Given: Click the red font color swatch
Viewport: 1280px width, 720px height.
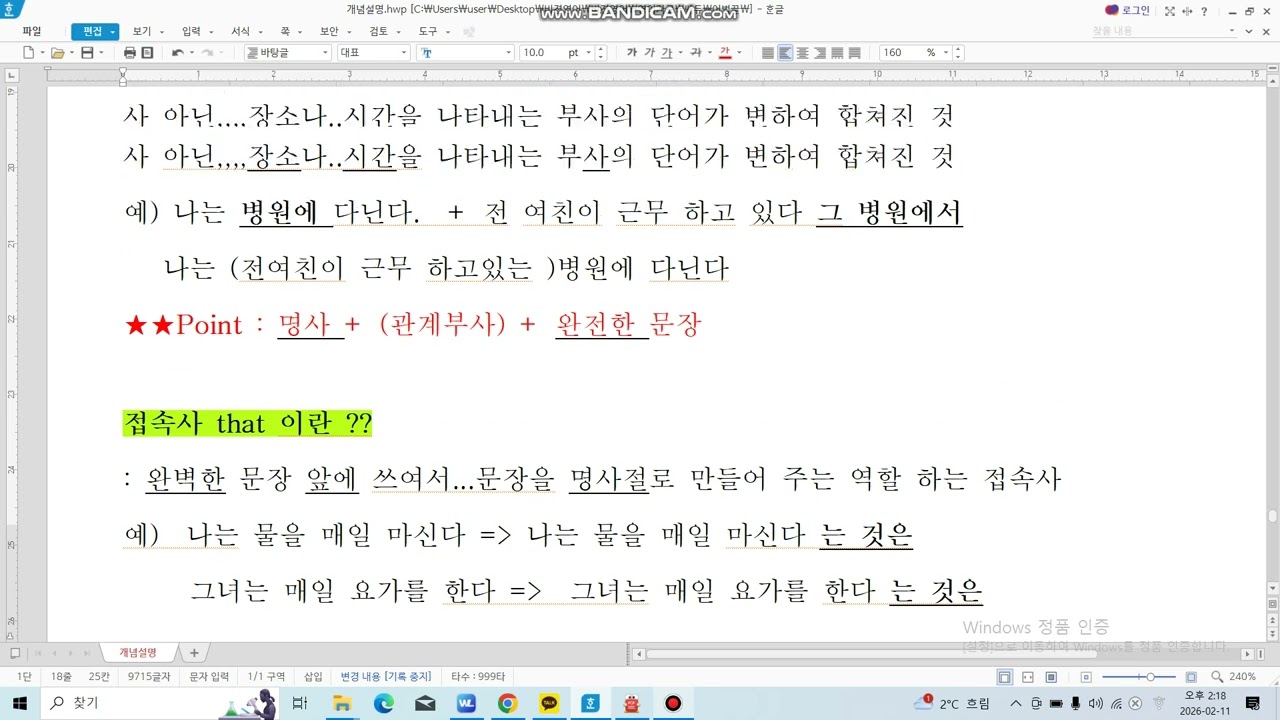Looking at the screenshot, I should pos(725,53).
